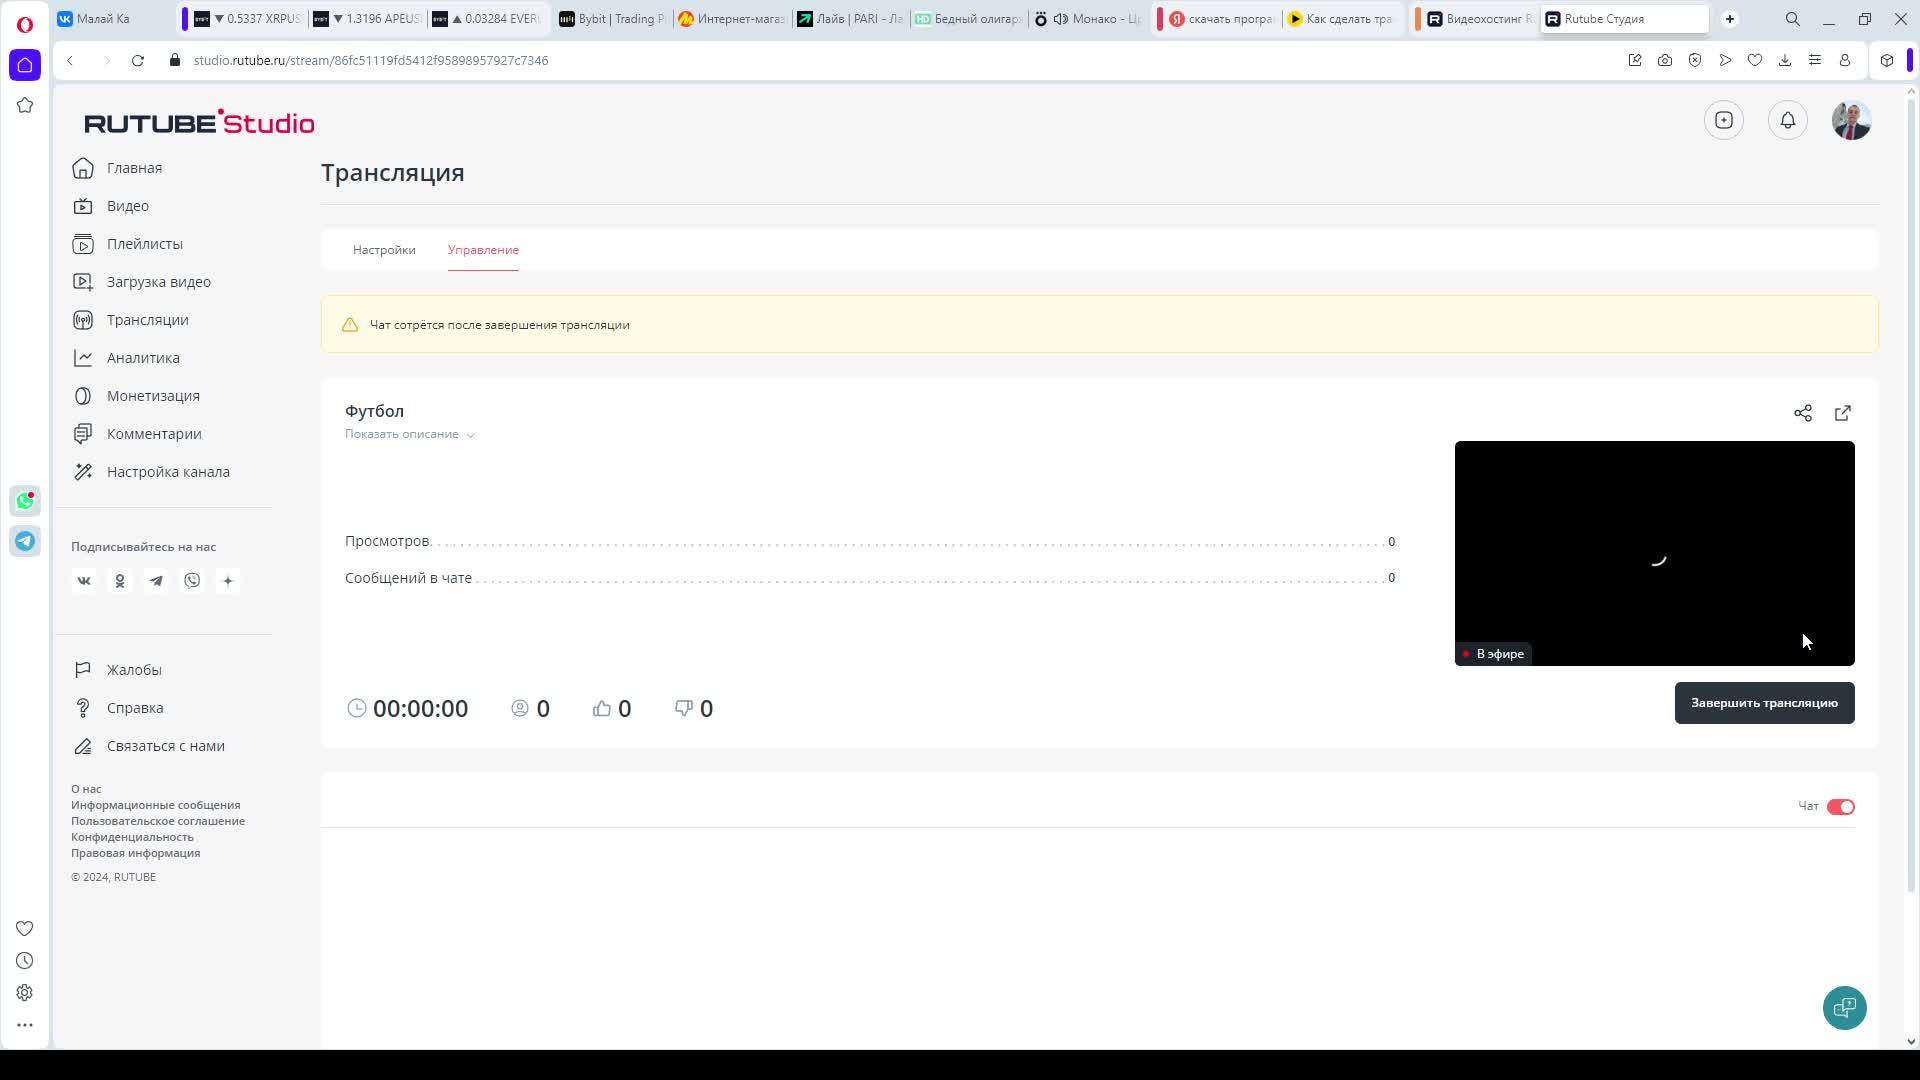The height and width of the screenshot is (1080, 1920).
Task: Click the browser address bar URL
Action: coord(371,60)
